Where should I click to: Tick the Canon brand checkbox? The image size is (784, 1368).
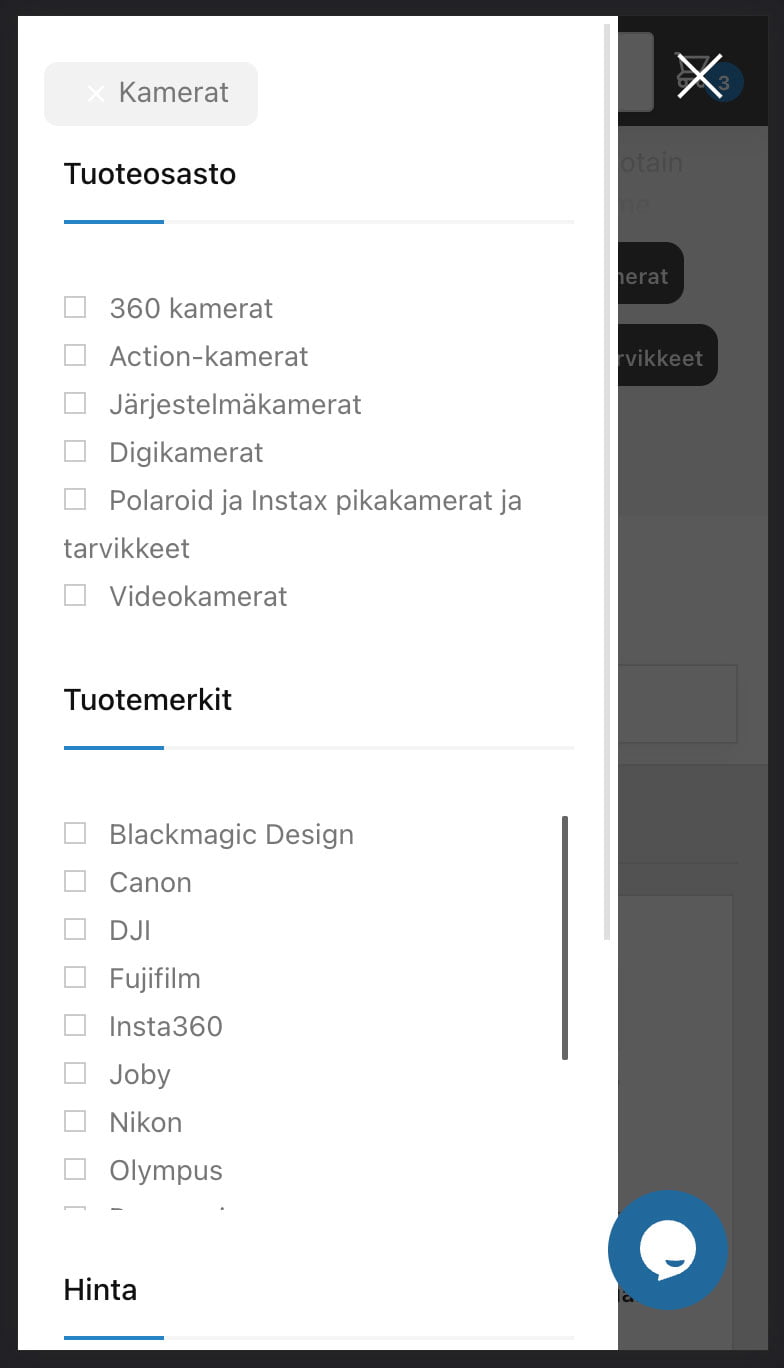(75, 881)
